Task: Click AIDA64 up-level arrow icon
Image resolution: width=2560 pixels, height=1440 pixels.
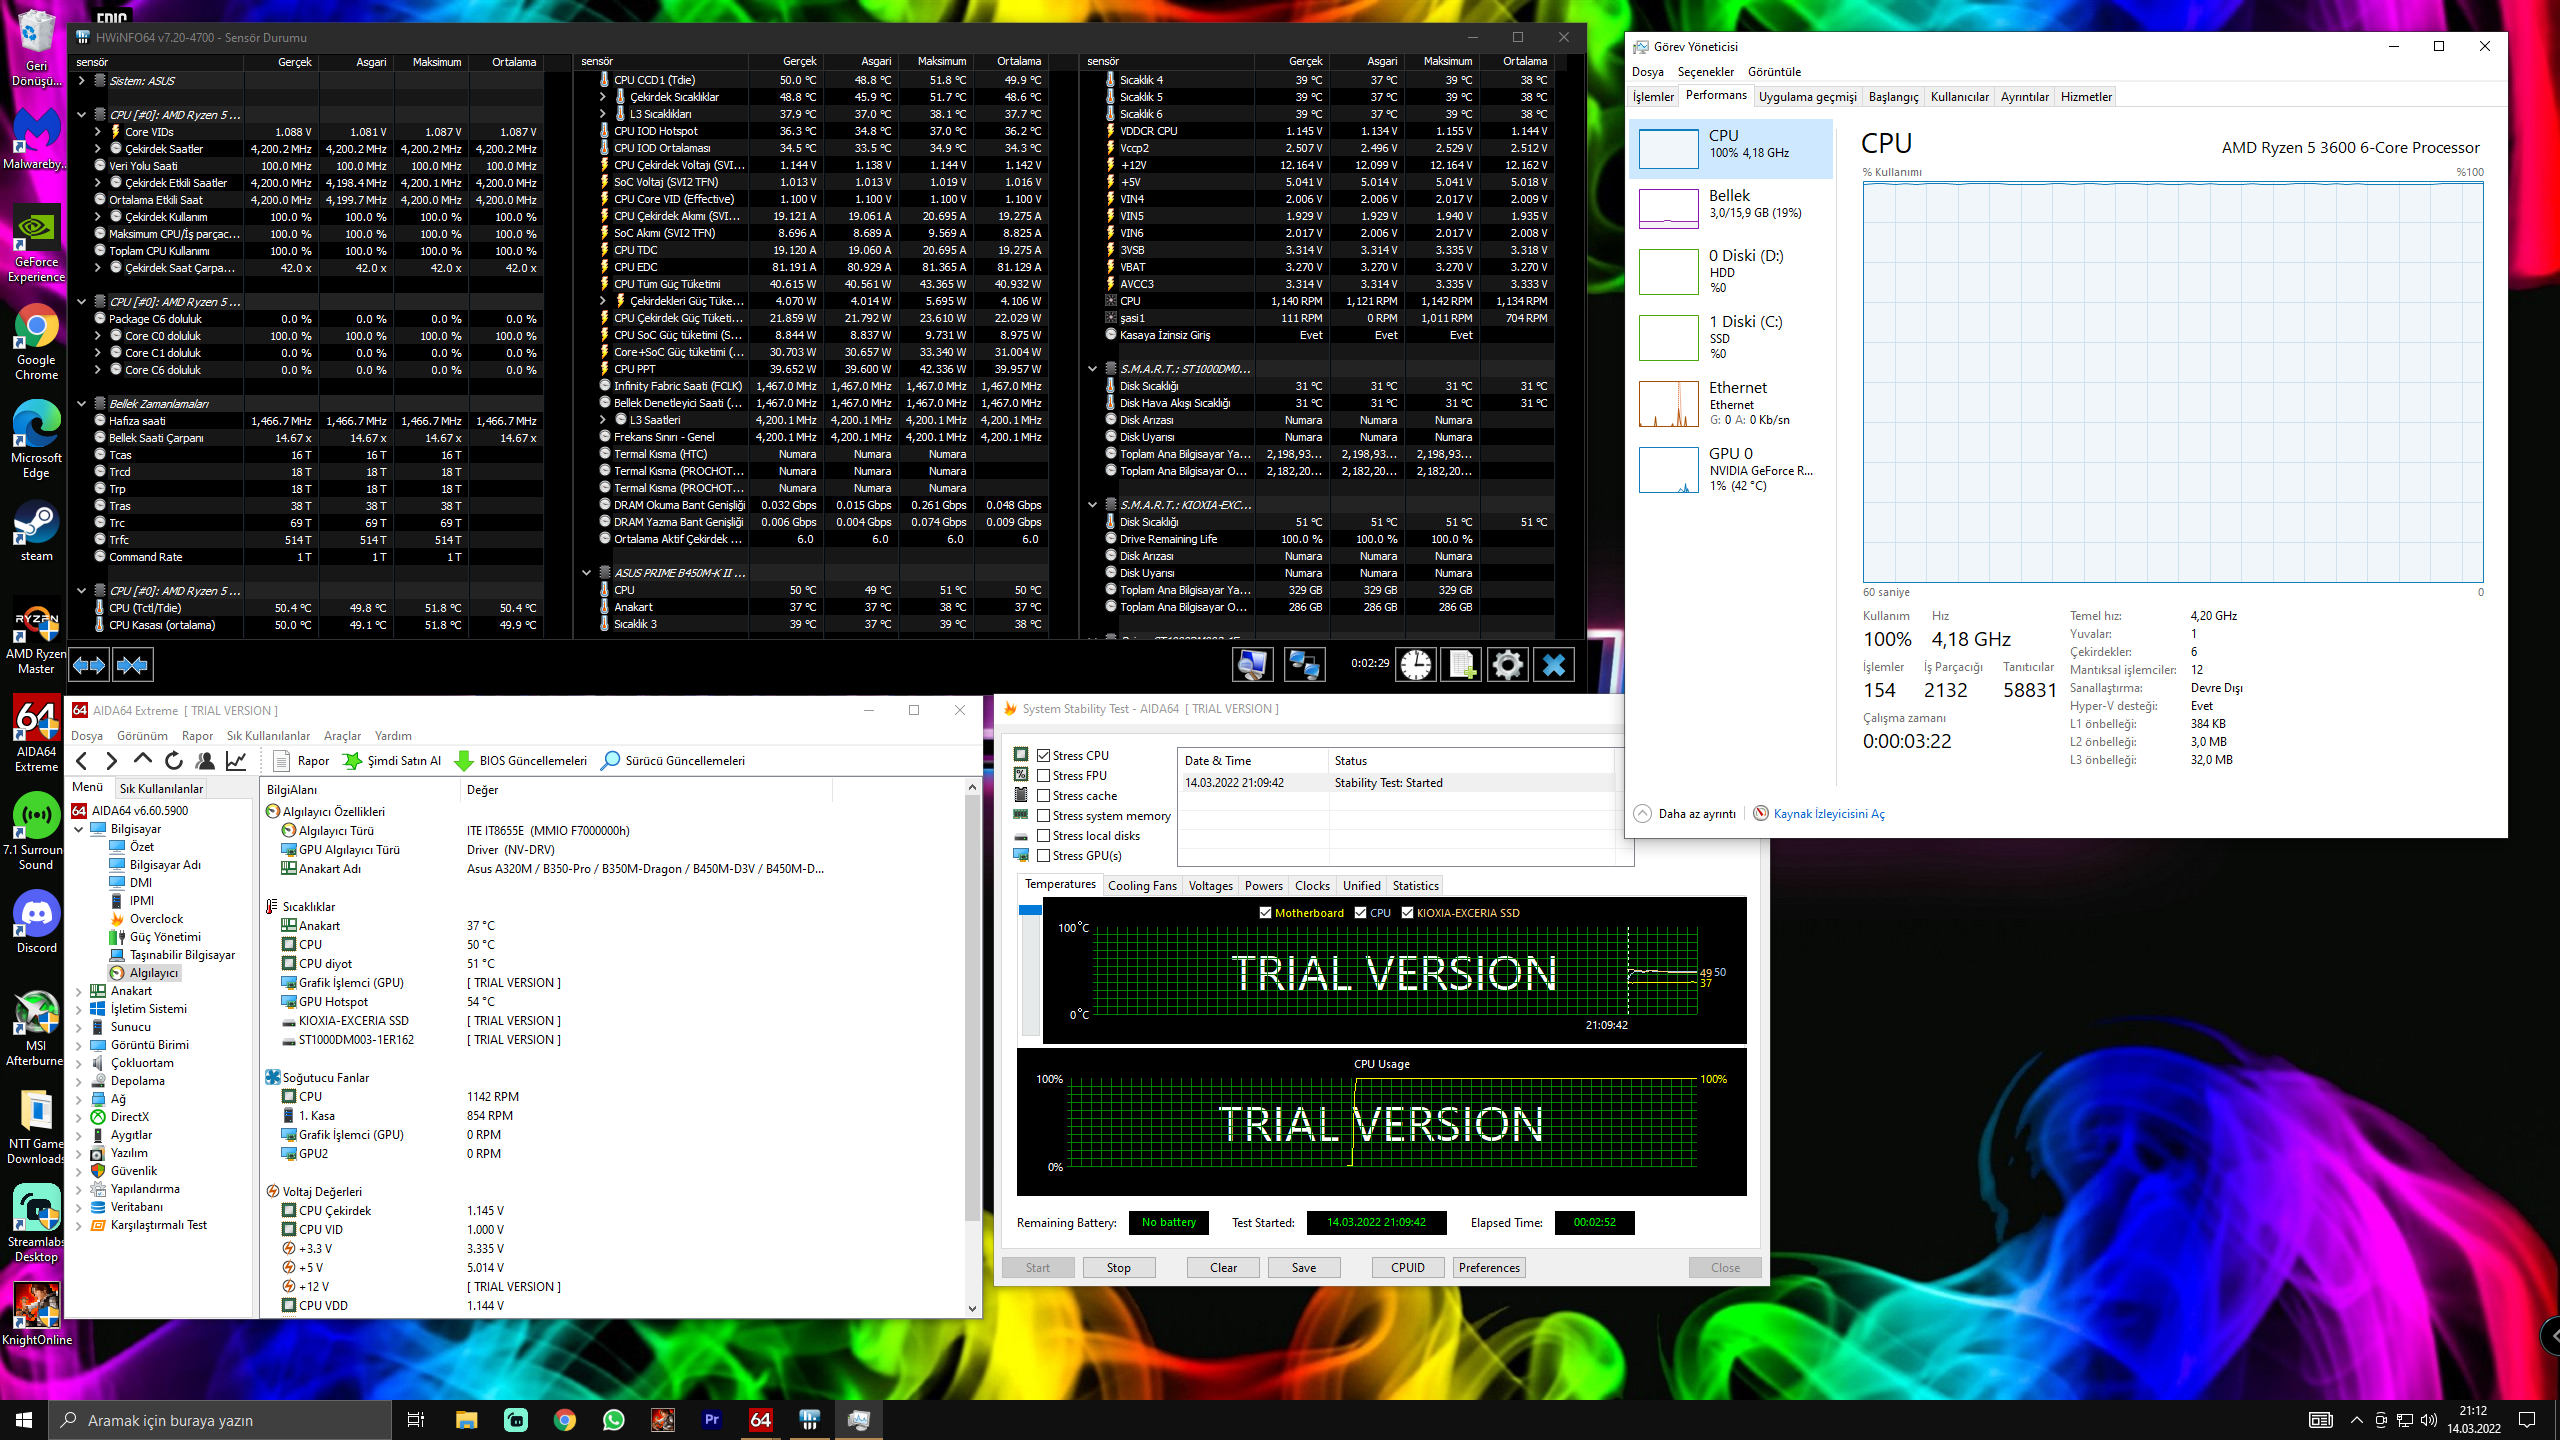Action: (143, 760)
